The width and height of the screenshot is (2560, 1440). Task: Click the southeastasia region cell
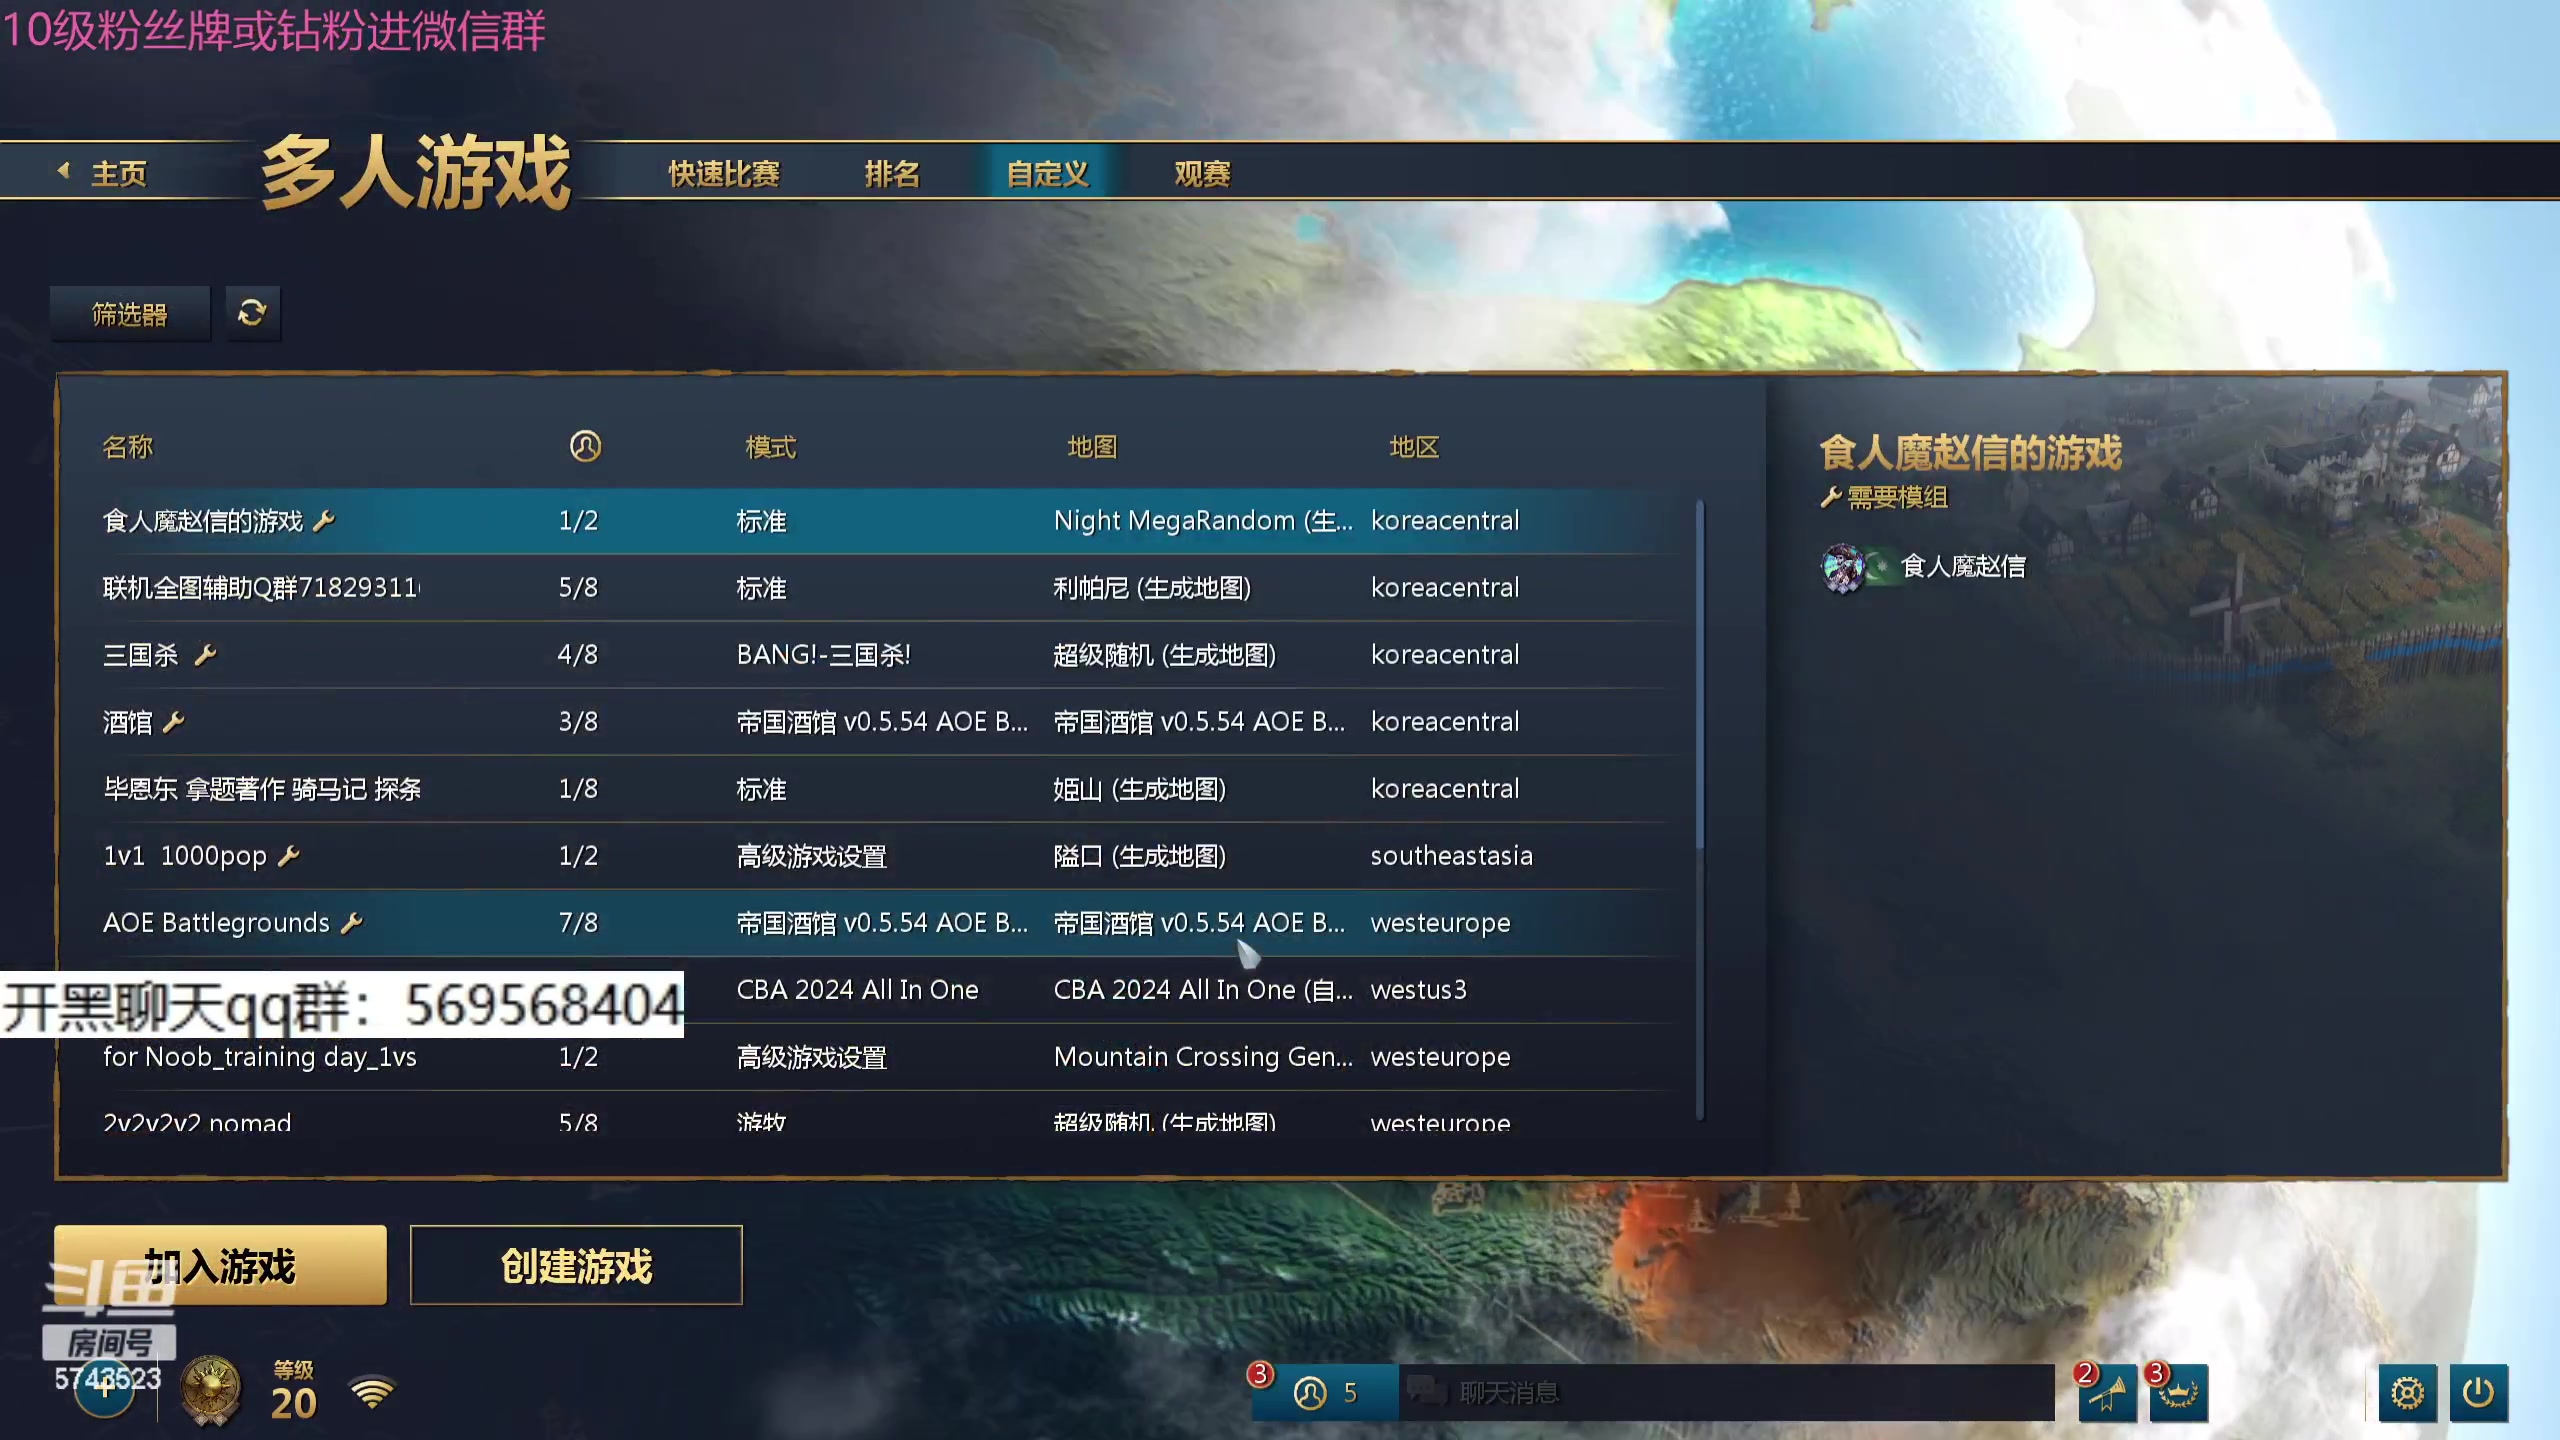point(1451,856)
